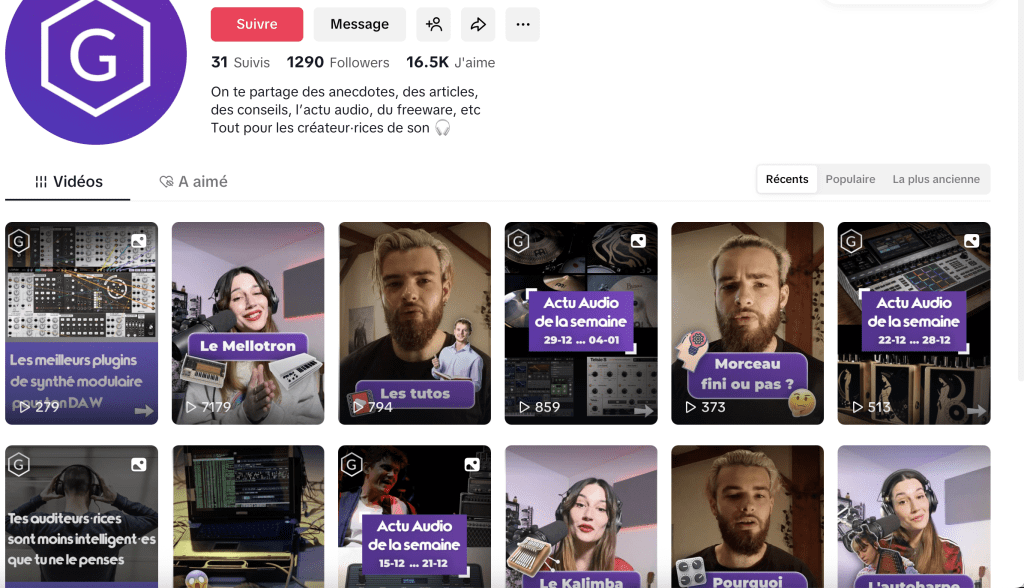Click the Suivre button
1024x588 pixels.
pyautogui.click(x=256, y=24)
